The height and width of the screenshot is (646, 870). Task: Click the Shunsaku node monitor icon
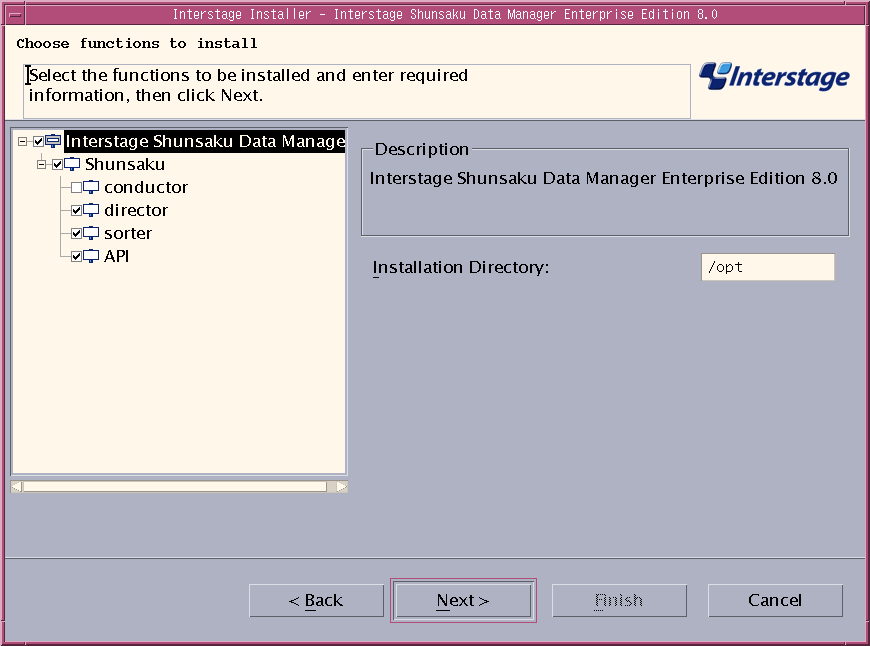pyautogui.click(x=72, y=164)
